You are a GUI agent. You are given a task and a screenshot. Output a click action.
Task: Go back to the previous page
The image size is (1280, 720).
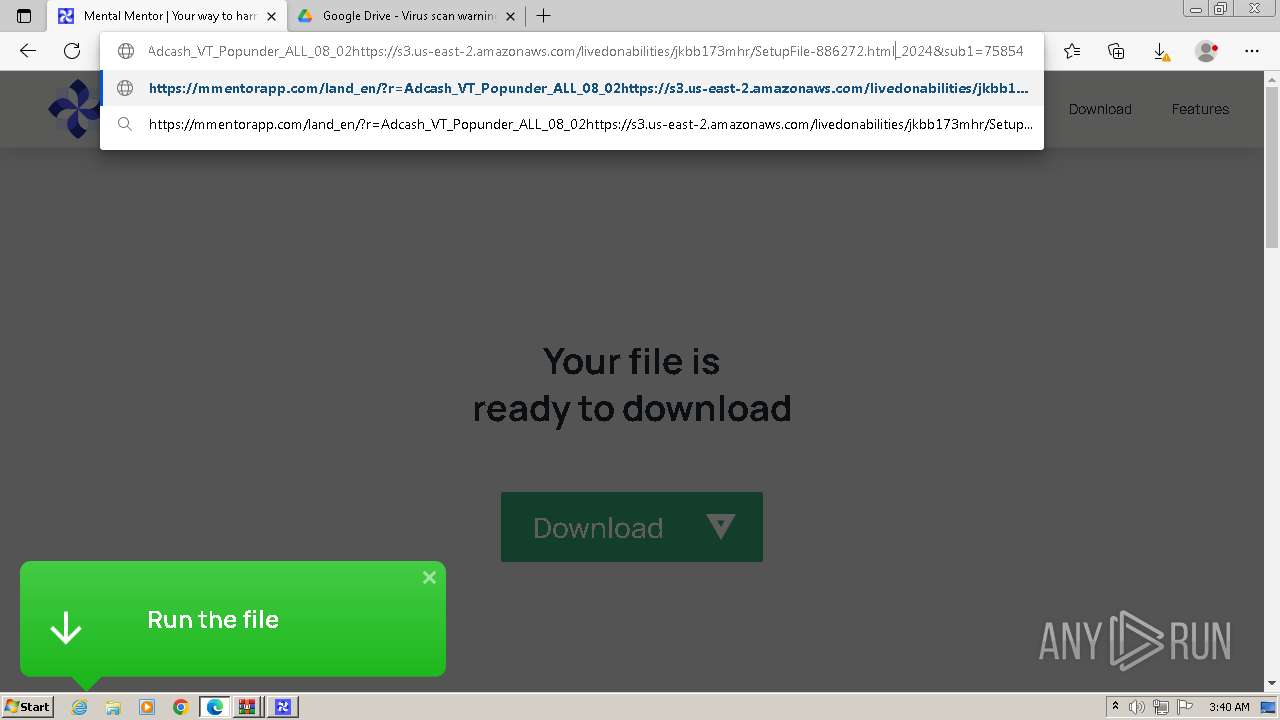pos(28,51)
